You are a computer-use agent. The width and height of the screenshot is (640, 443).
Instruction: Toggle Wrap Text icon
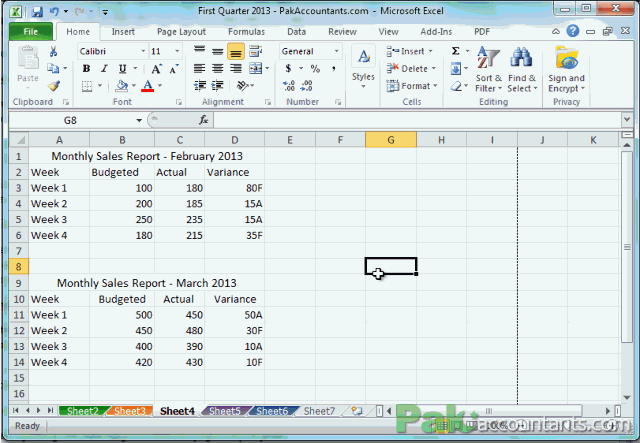(256, 51)
